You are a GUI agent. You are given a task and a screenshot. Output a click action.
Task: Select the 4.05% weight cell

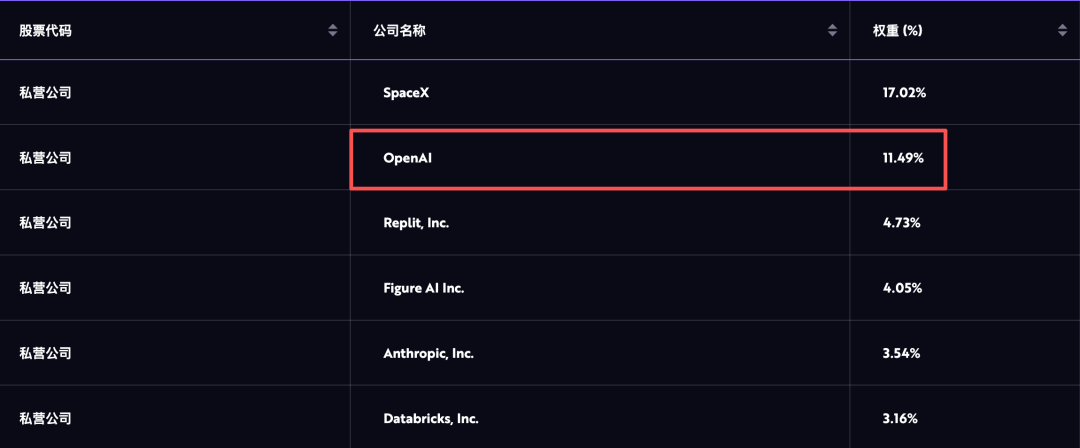[902, 288]
